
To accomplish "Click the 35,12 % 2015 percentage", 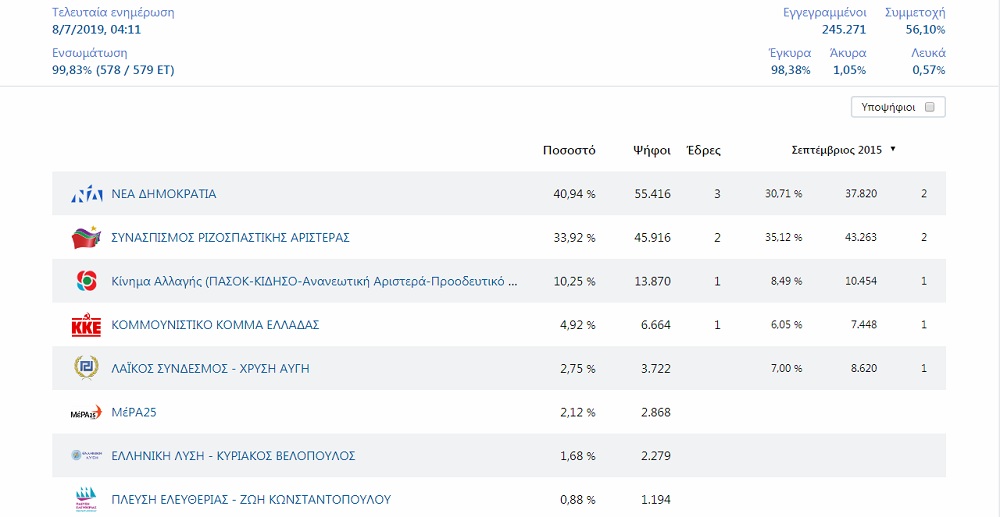I will (x=784, y=238).
